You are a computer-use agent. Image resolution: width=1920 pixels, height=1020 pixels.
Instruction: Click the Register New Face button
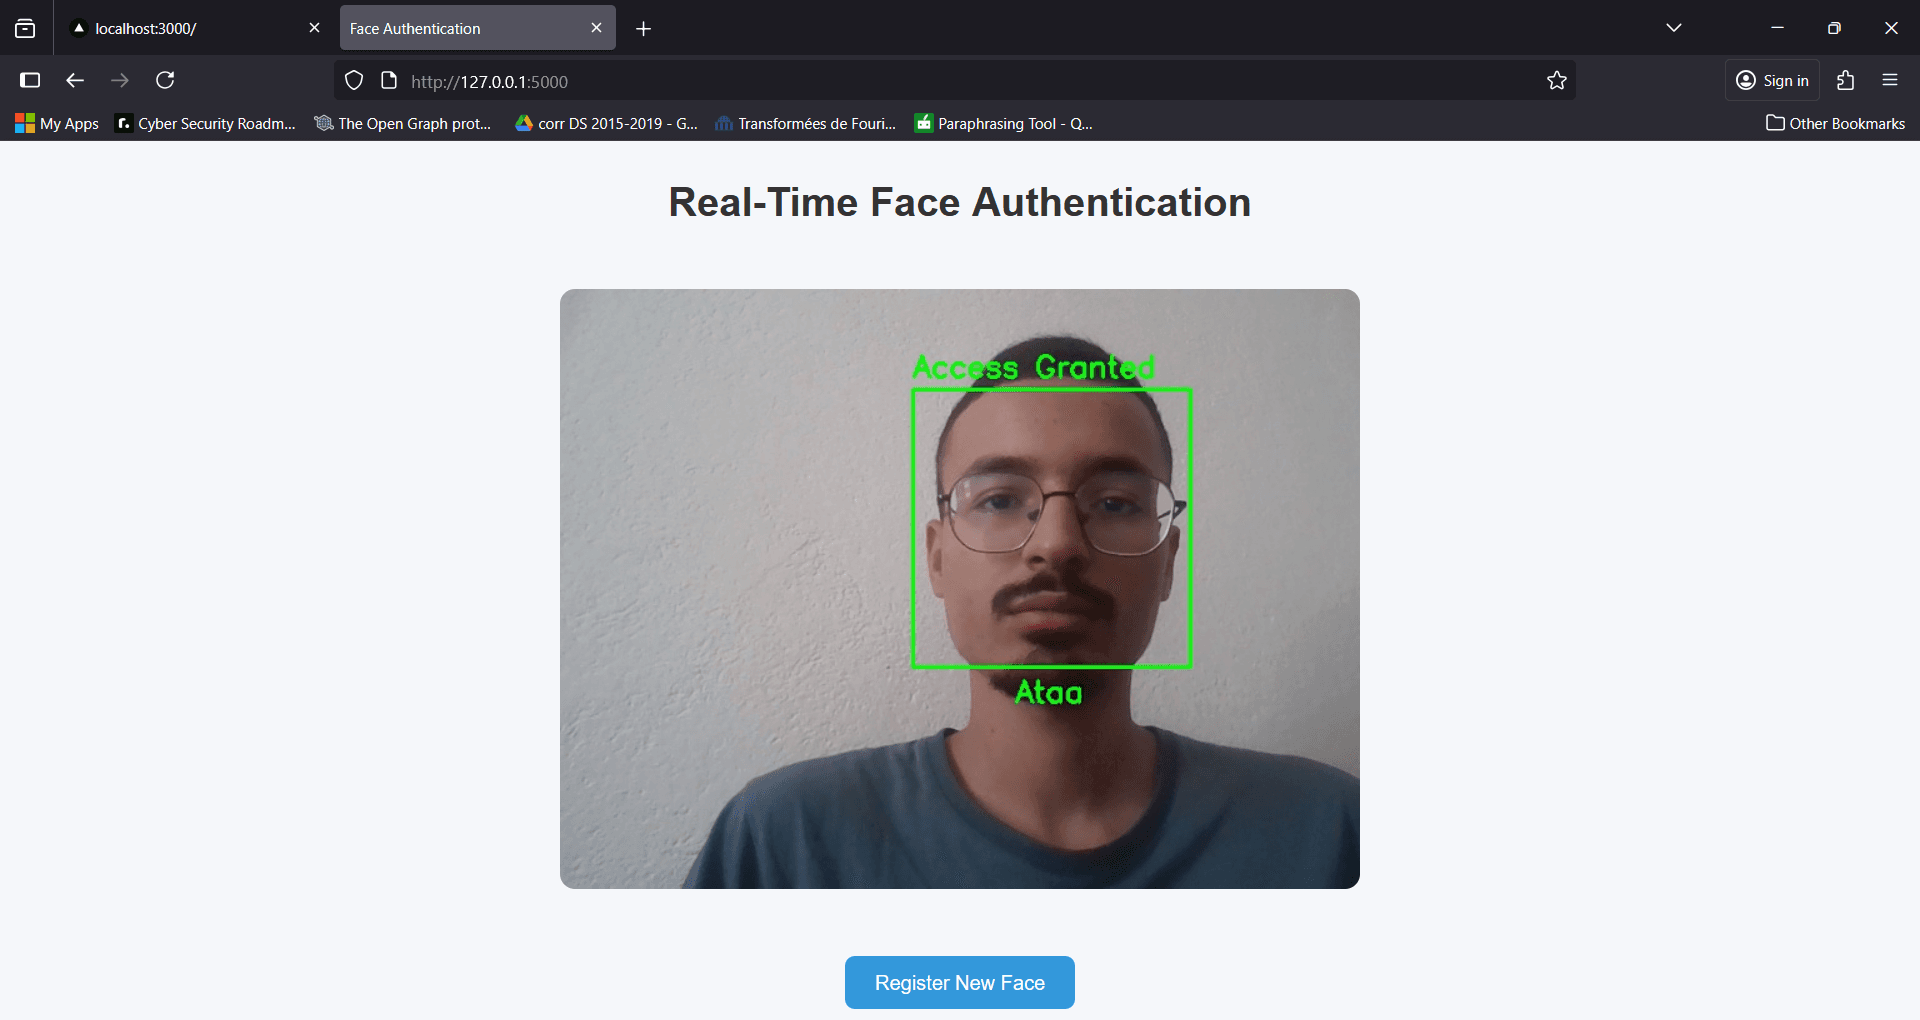pos(959,982)
